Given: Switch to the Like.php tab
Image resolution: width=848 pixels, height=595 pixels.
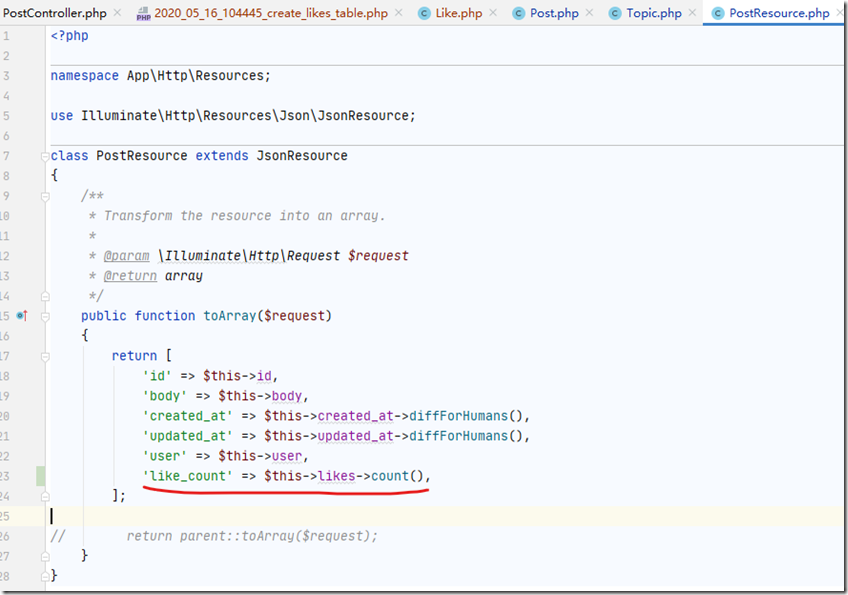Looking at the screenshot, I should (x=459, y=13).
